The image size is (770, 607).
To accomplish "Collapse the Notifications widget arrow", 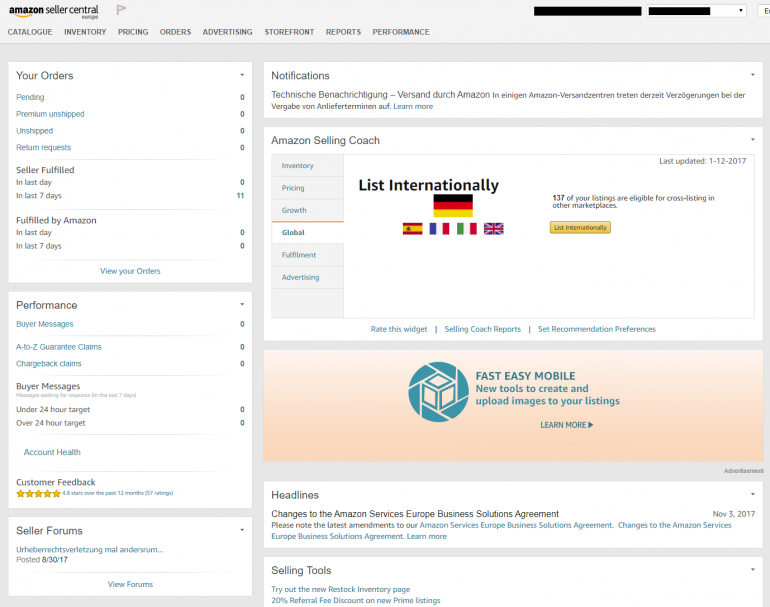I will coord(753,75).
